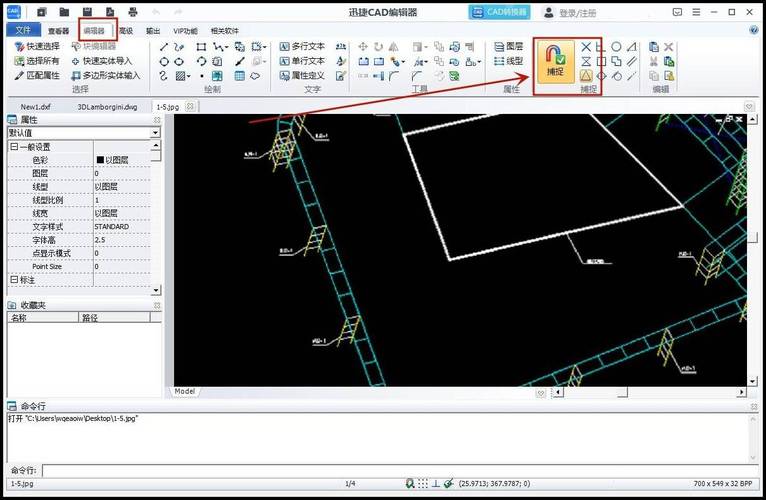This screenshot has height=500, width=766.
Task: Click the 多行文本 button
Action: 302,46
